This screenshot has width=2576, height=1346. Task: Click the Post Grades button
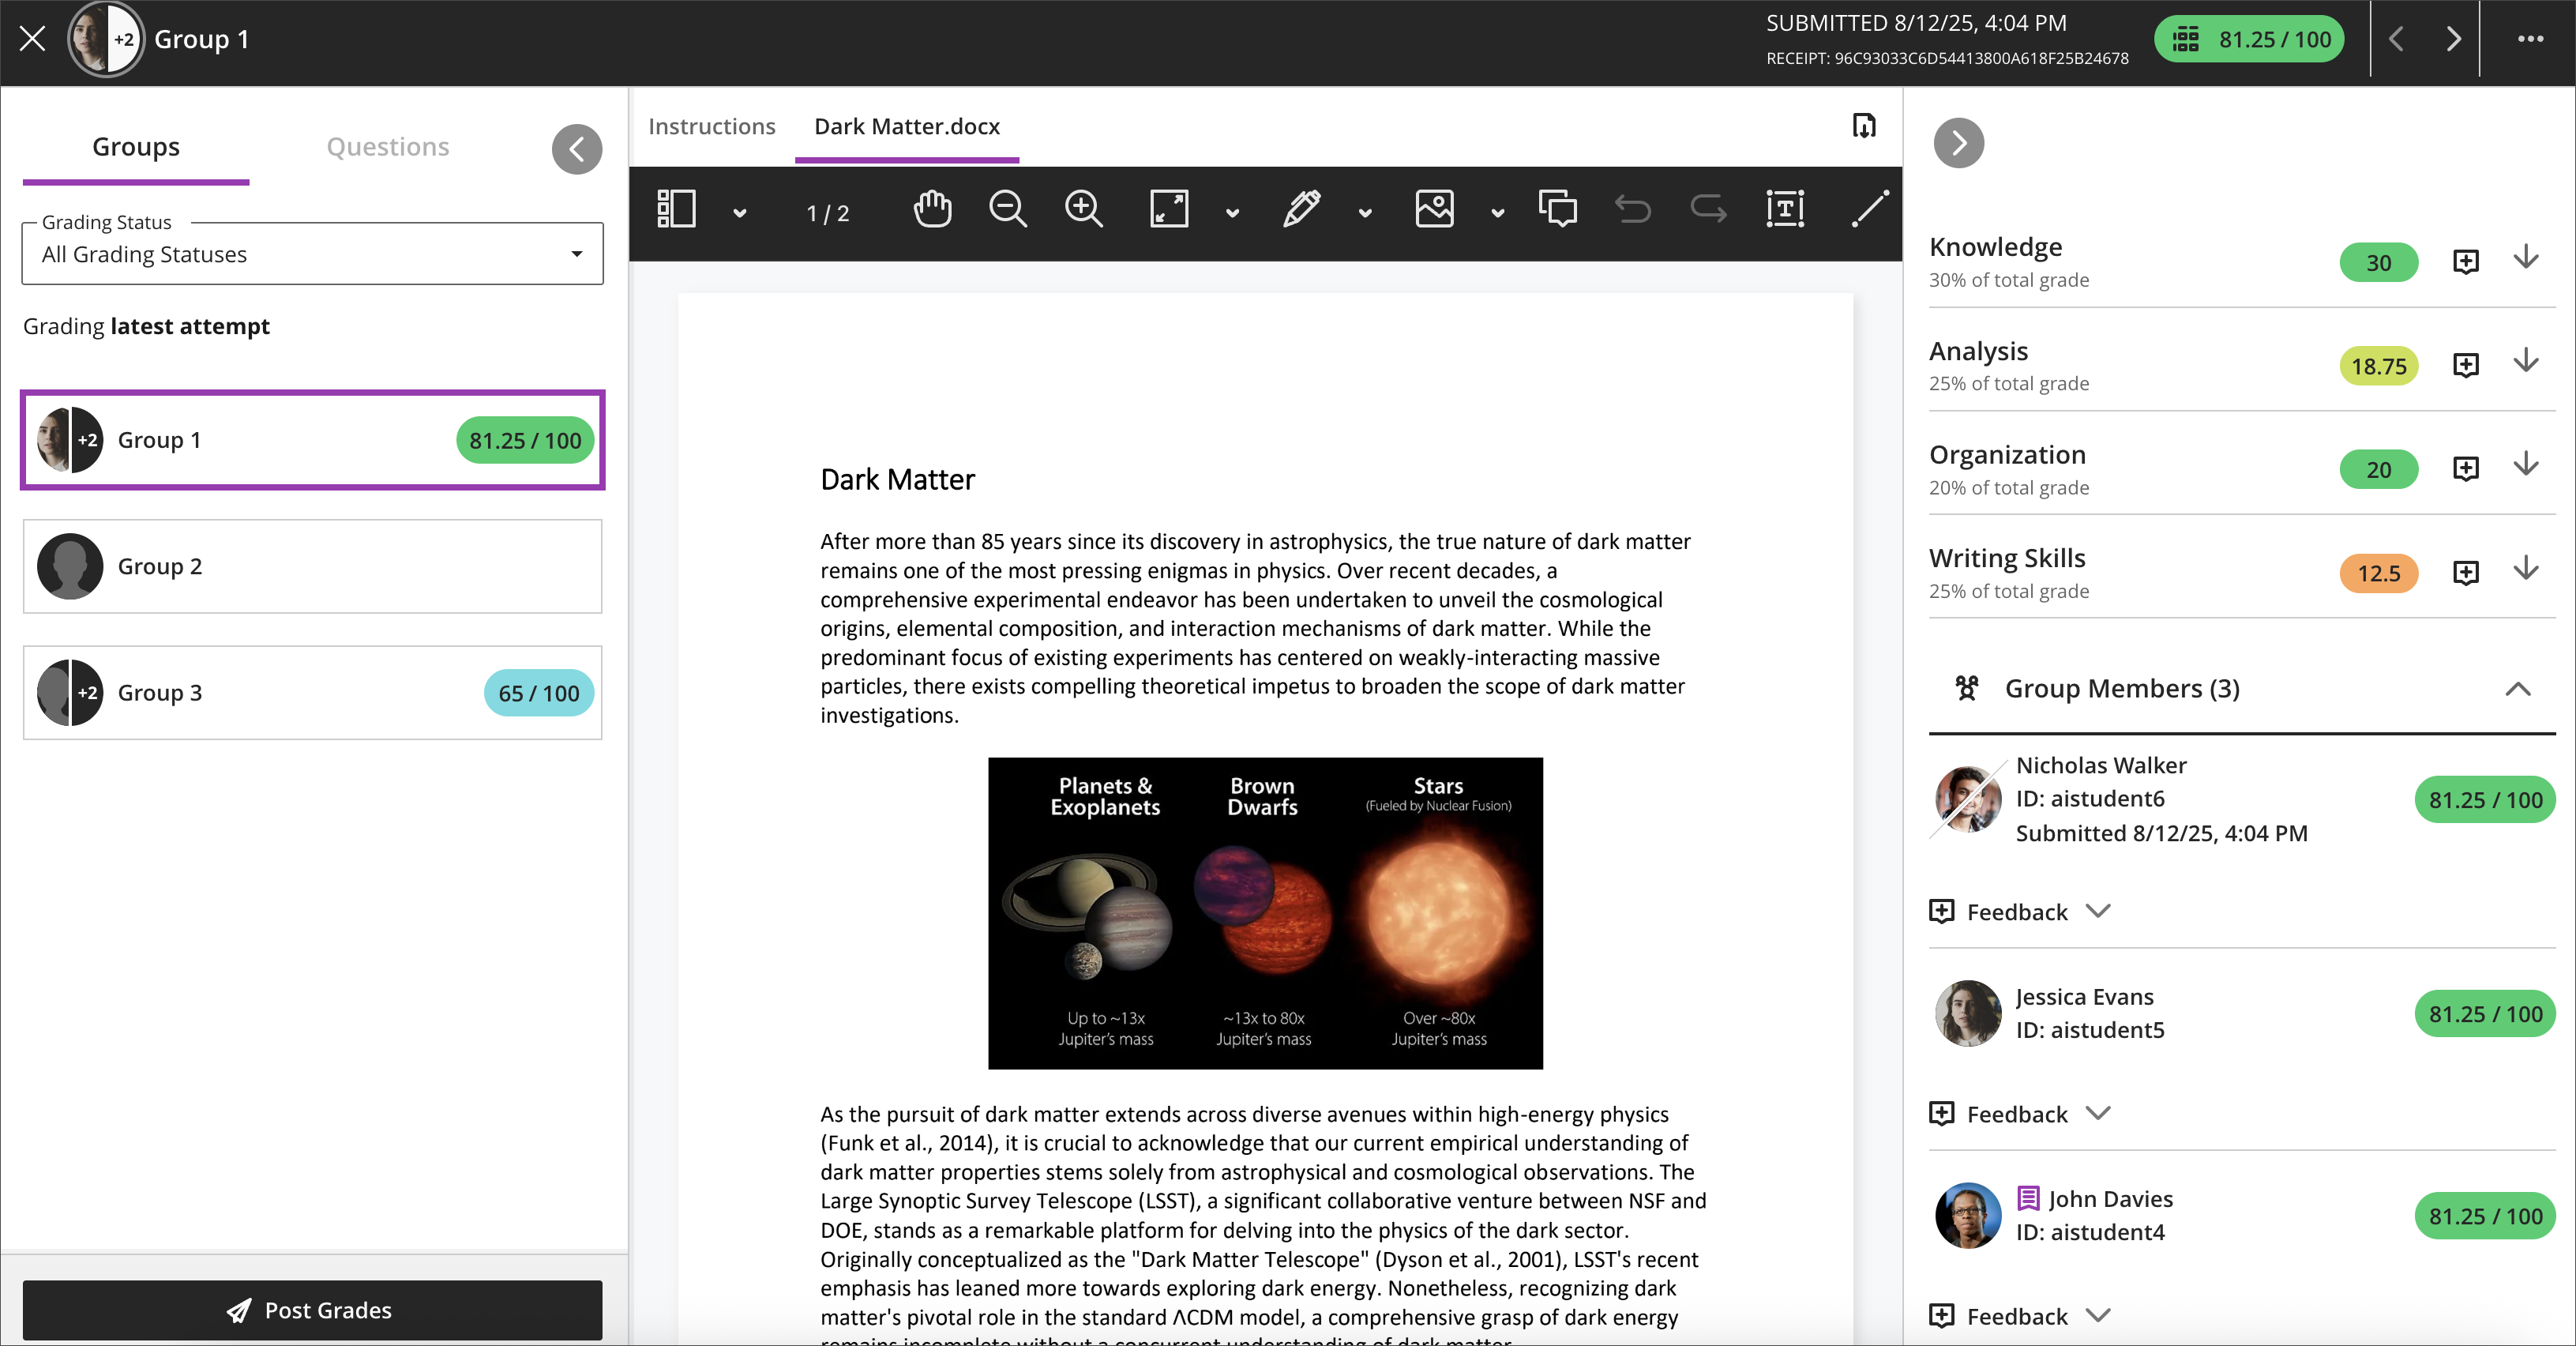312,1310
